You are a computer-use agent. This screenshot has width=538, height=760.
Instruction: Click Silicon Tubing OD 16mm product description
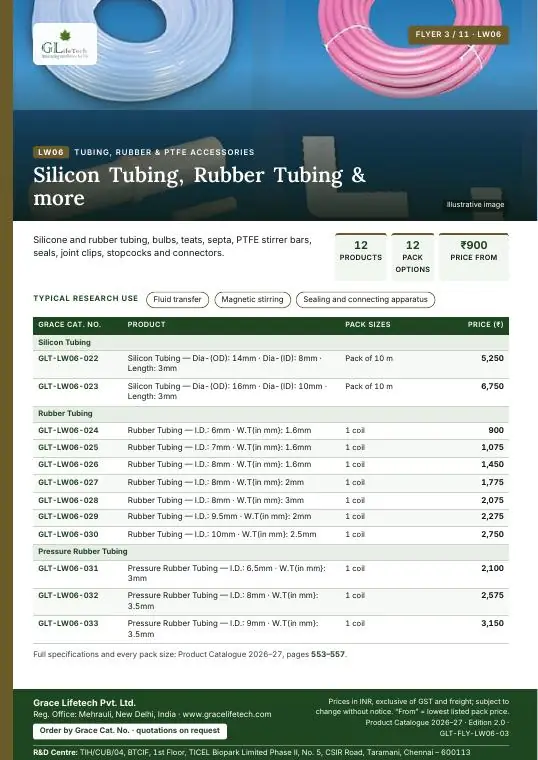(227, 391)
